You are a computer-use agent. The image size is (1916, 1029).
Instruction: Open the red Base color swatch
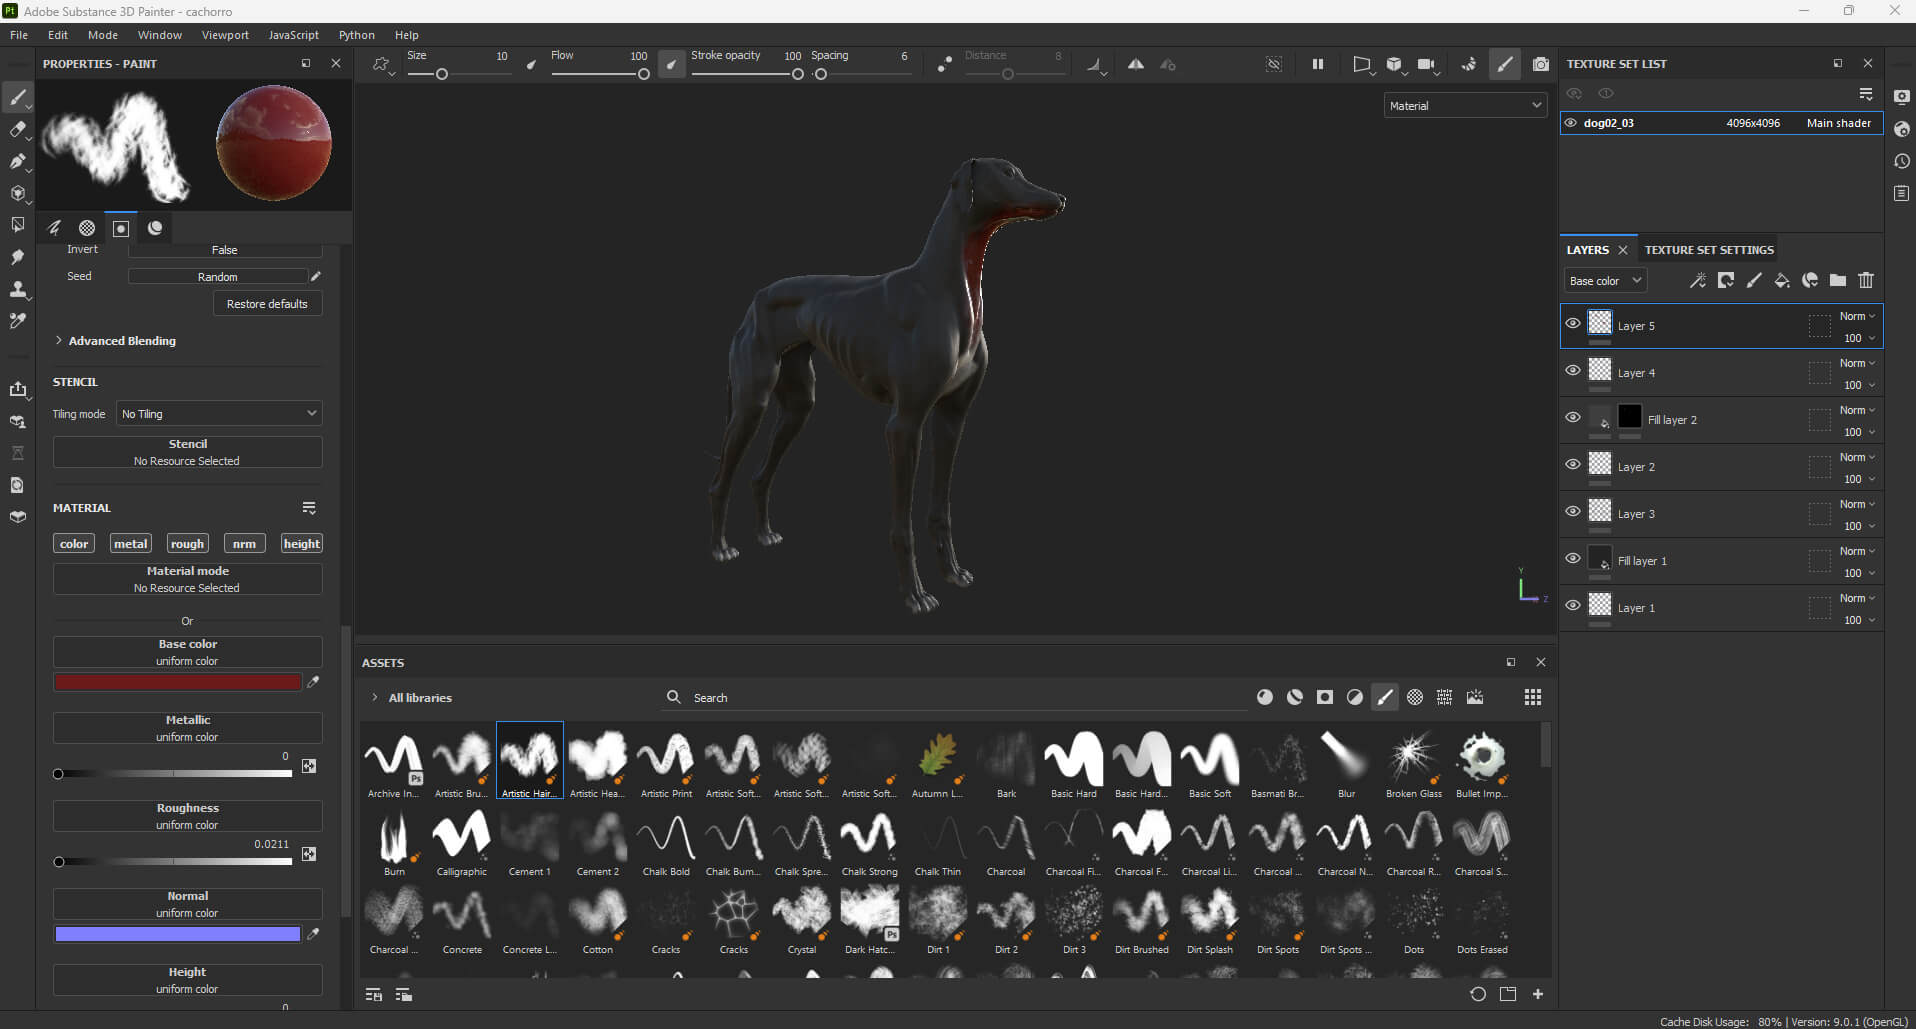pos(178,682)
